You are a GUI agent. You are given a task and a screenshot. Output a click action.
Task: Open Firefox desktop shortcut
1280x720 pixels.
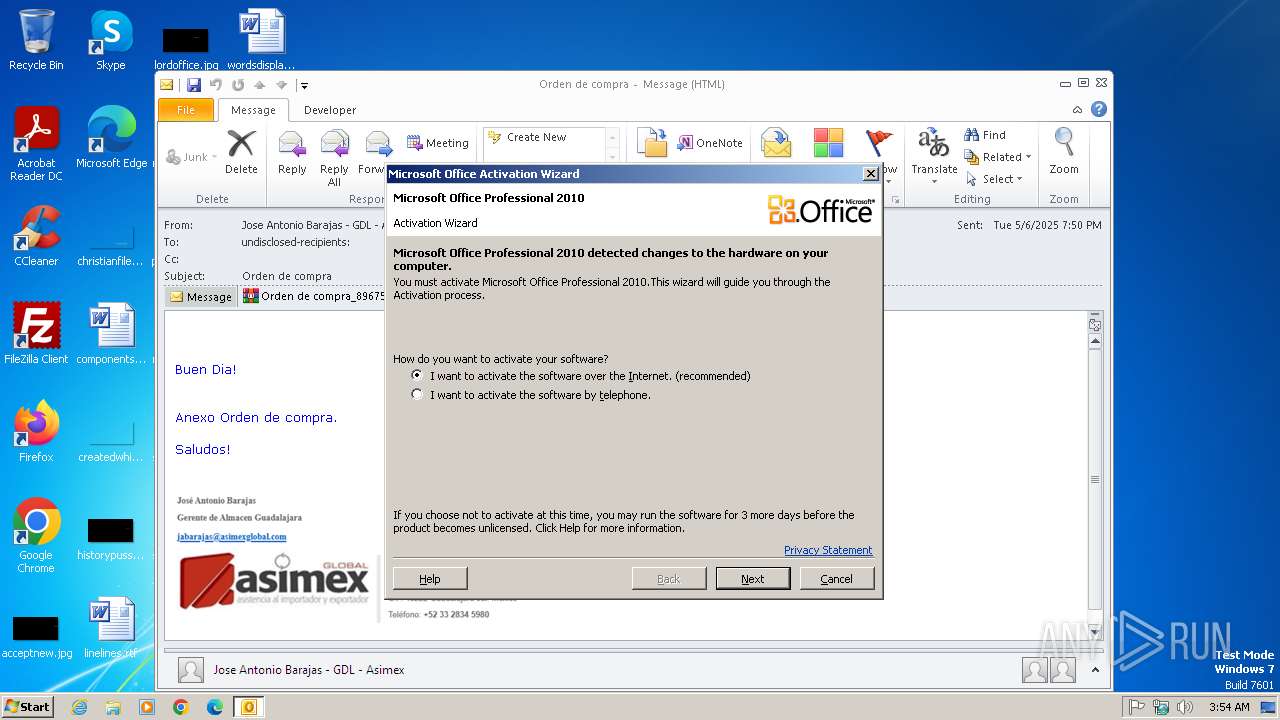(36, 431)
